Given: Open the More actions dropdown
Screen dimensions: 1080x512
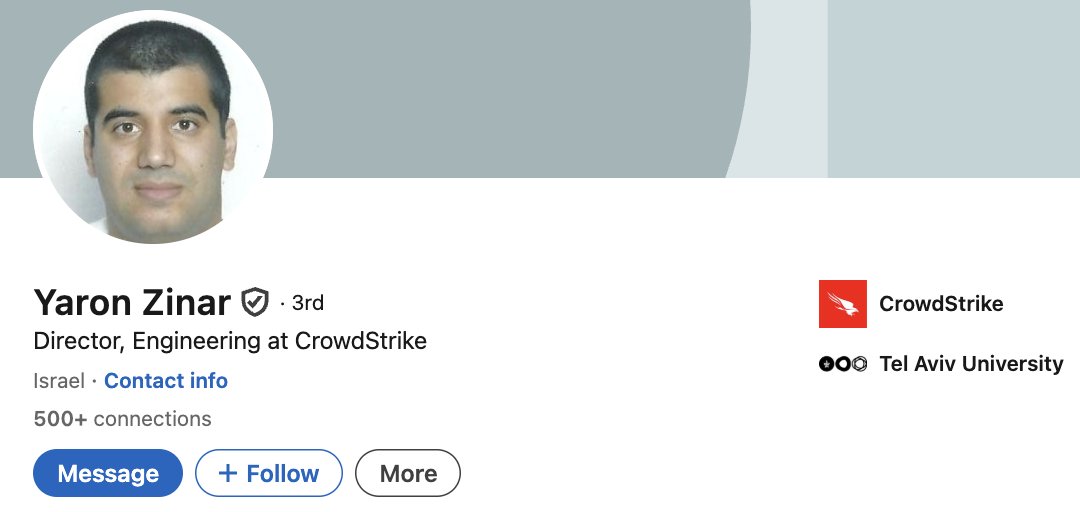Looking at the screenshot, I should (408, 473).
